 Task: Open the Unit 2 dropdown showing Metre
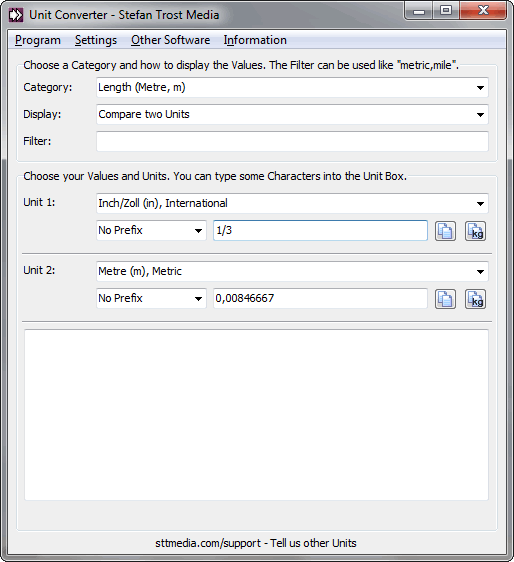coord(292,271)
